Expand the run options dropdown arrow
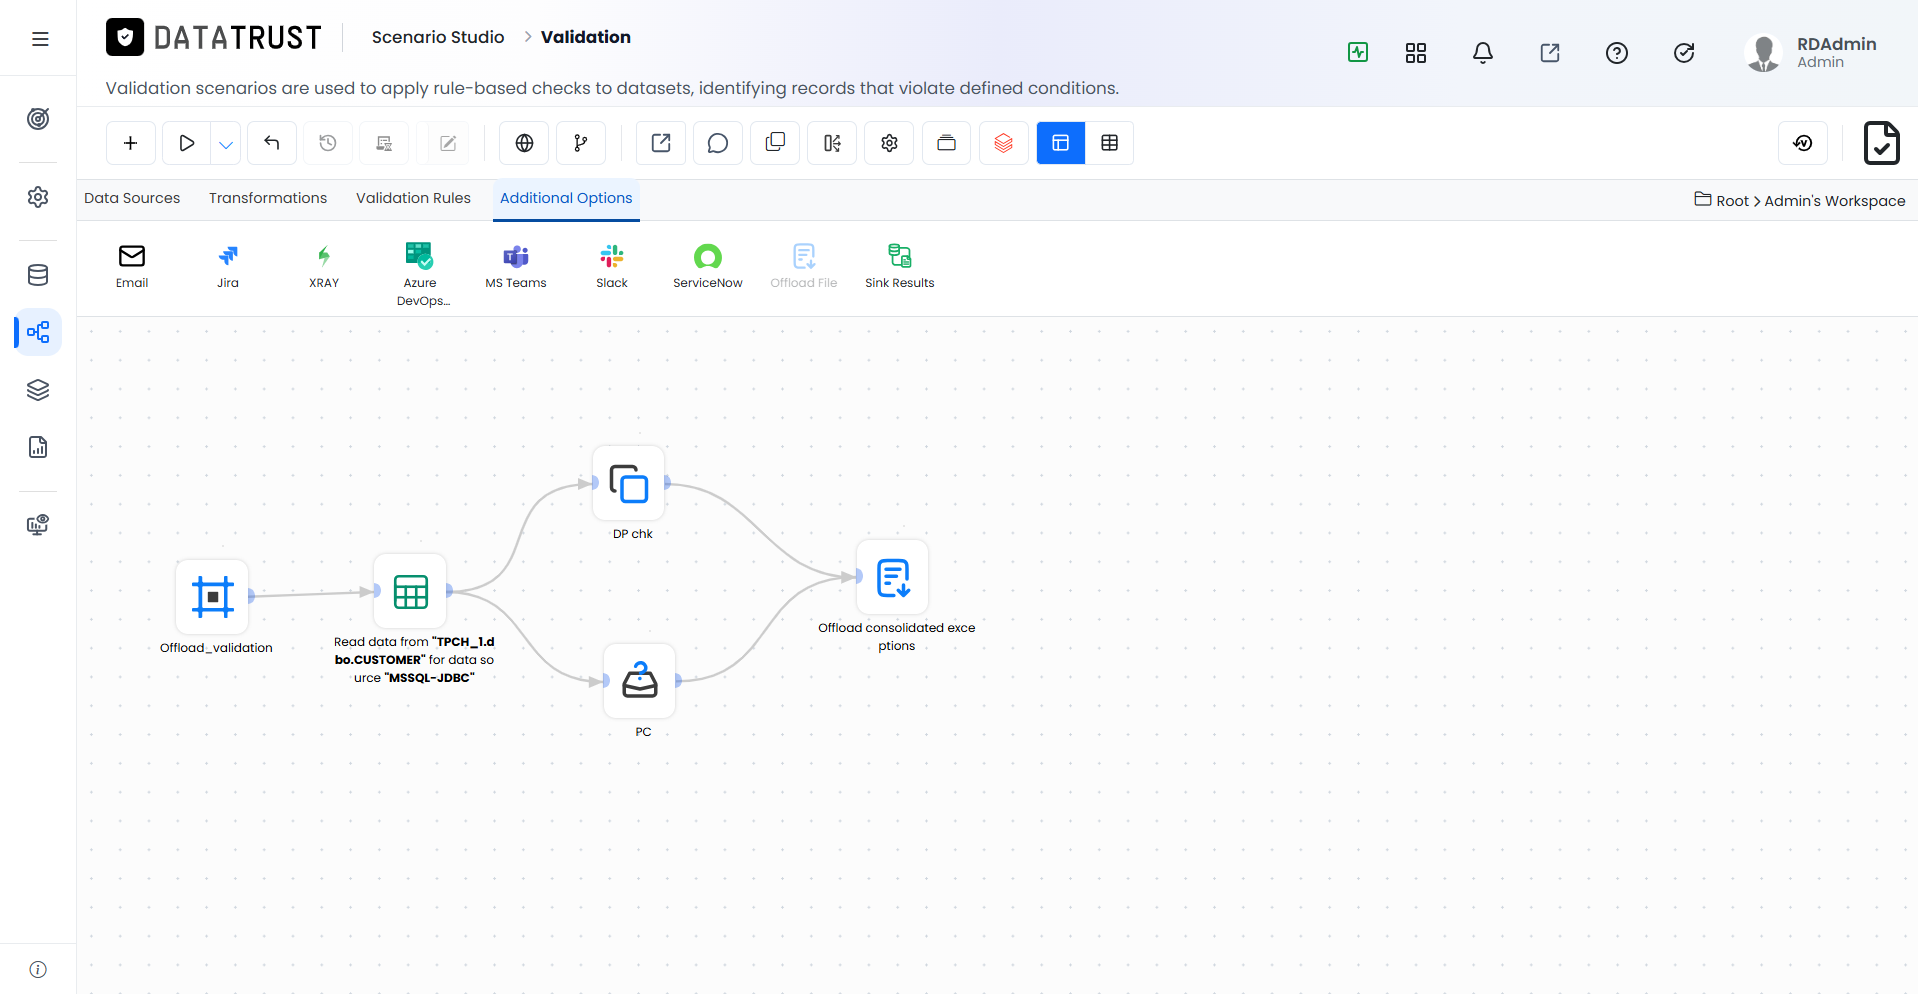The image size is (1918, 994). 226,143
